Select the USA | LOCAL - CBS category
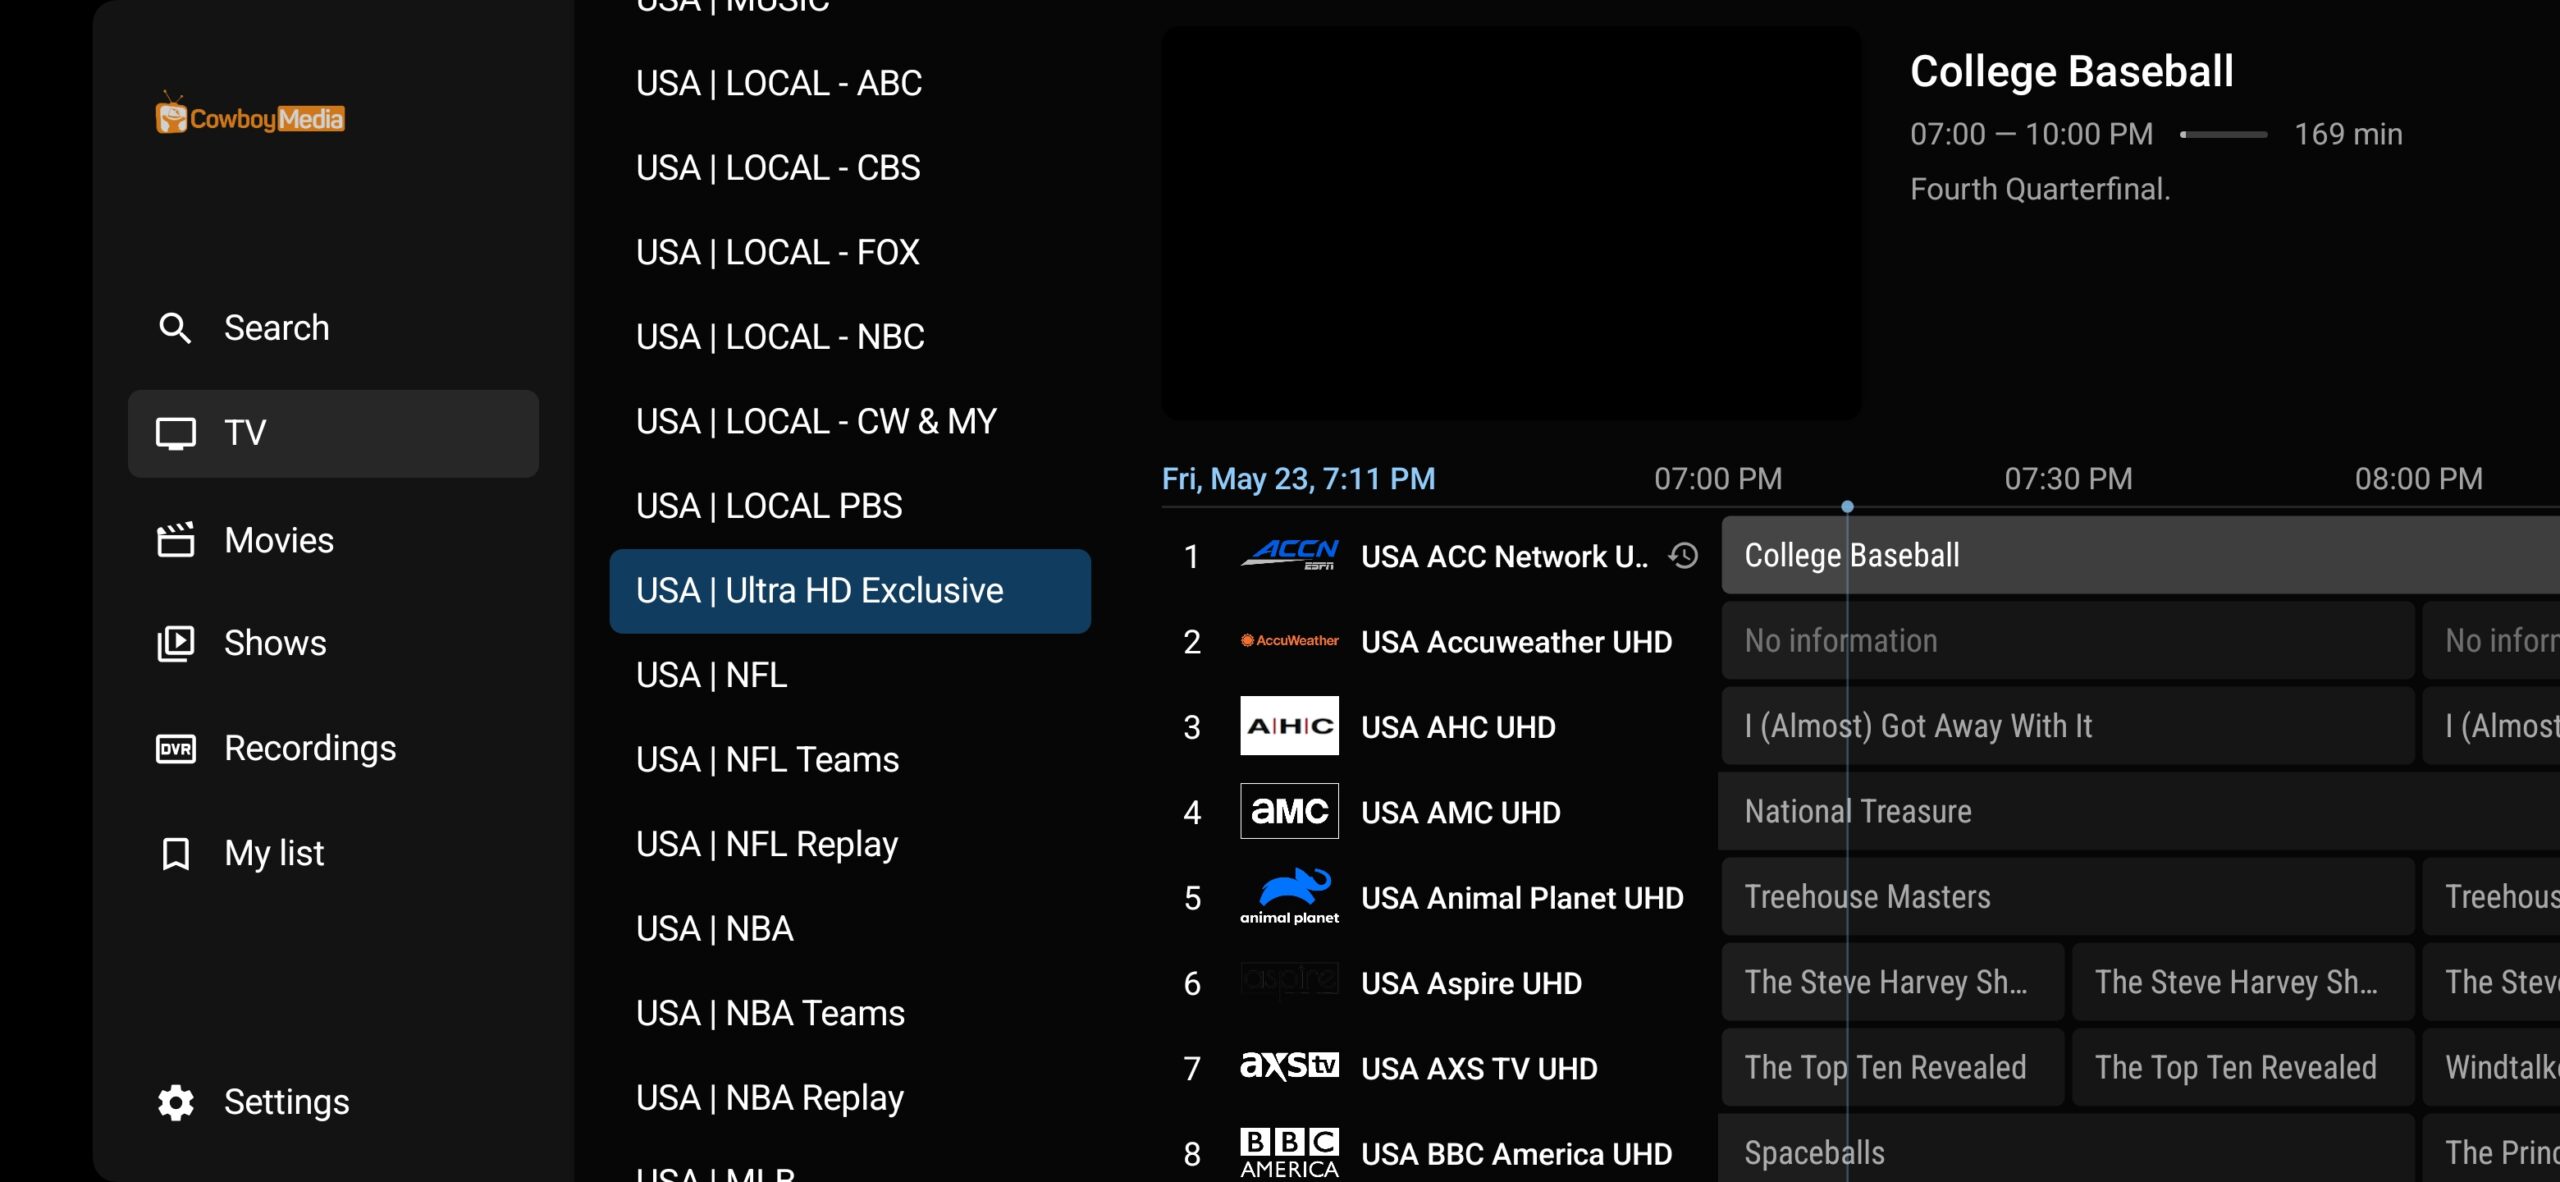2560x1182 pixels. pos(850,168)
